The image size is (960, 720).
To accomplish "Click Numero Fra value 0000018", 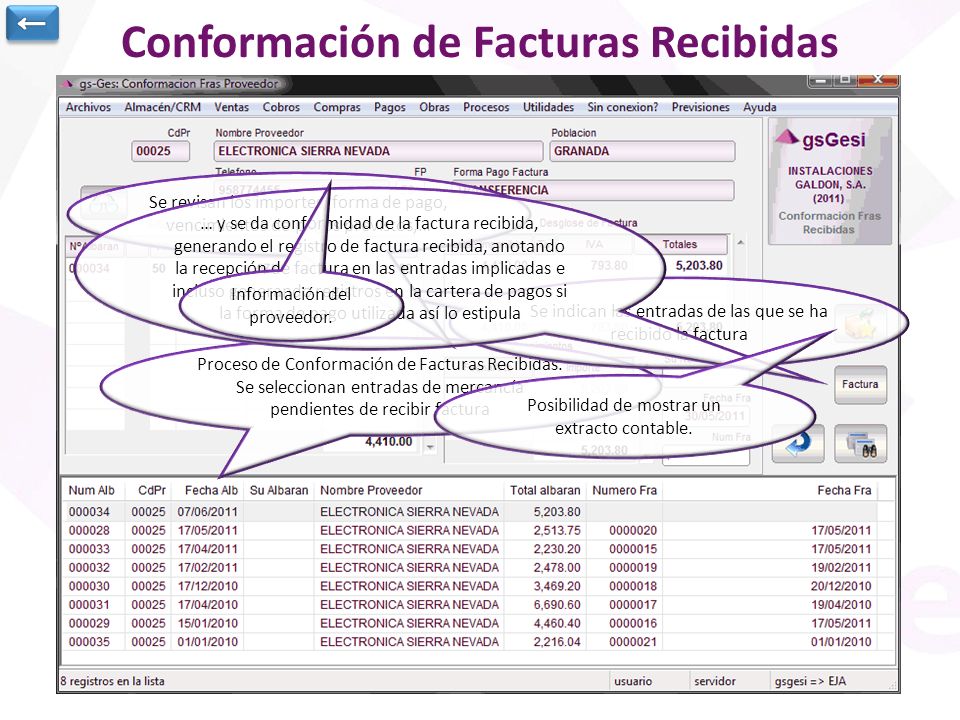I will point(633,586).
